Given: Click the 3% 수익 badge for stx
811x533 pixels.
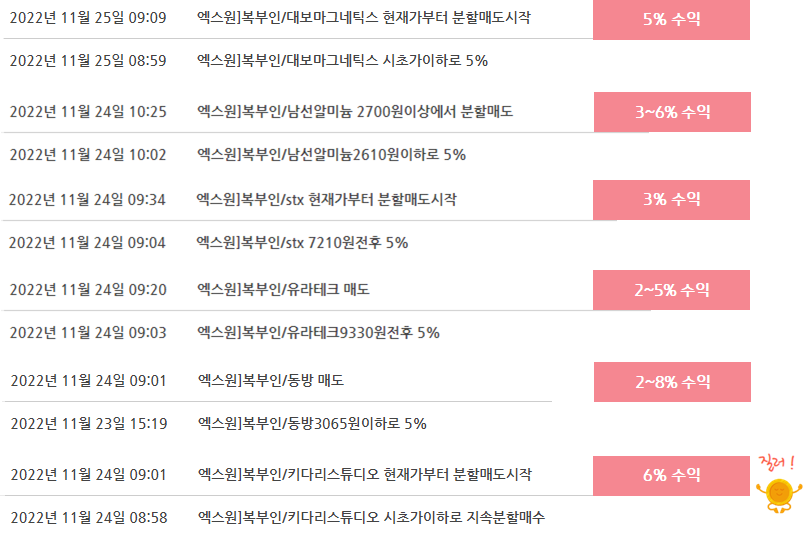Looking at the screenshot, I should 671,200.
